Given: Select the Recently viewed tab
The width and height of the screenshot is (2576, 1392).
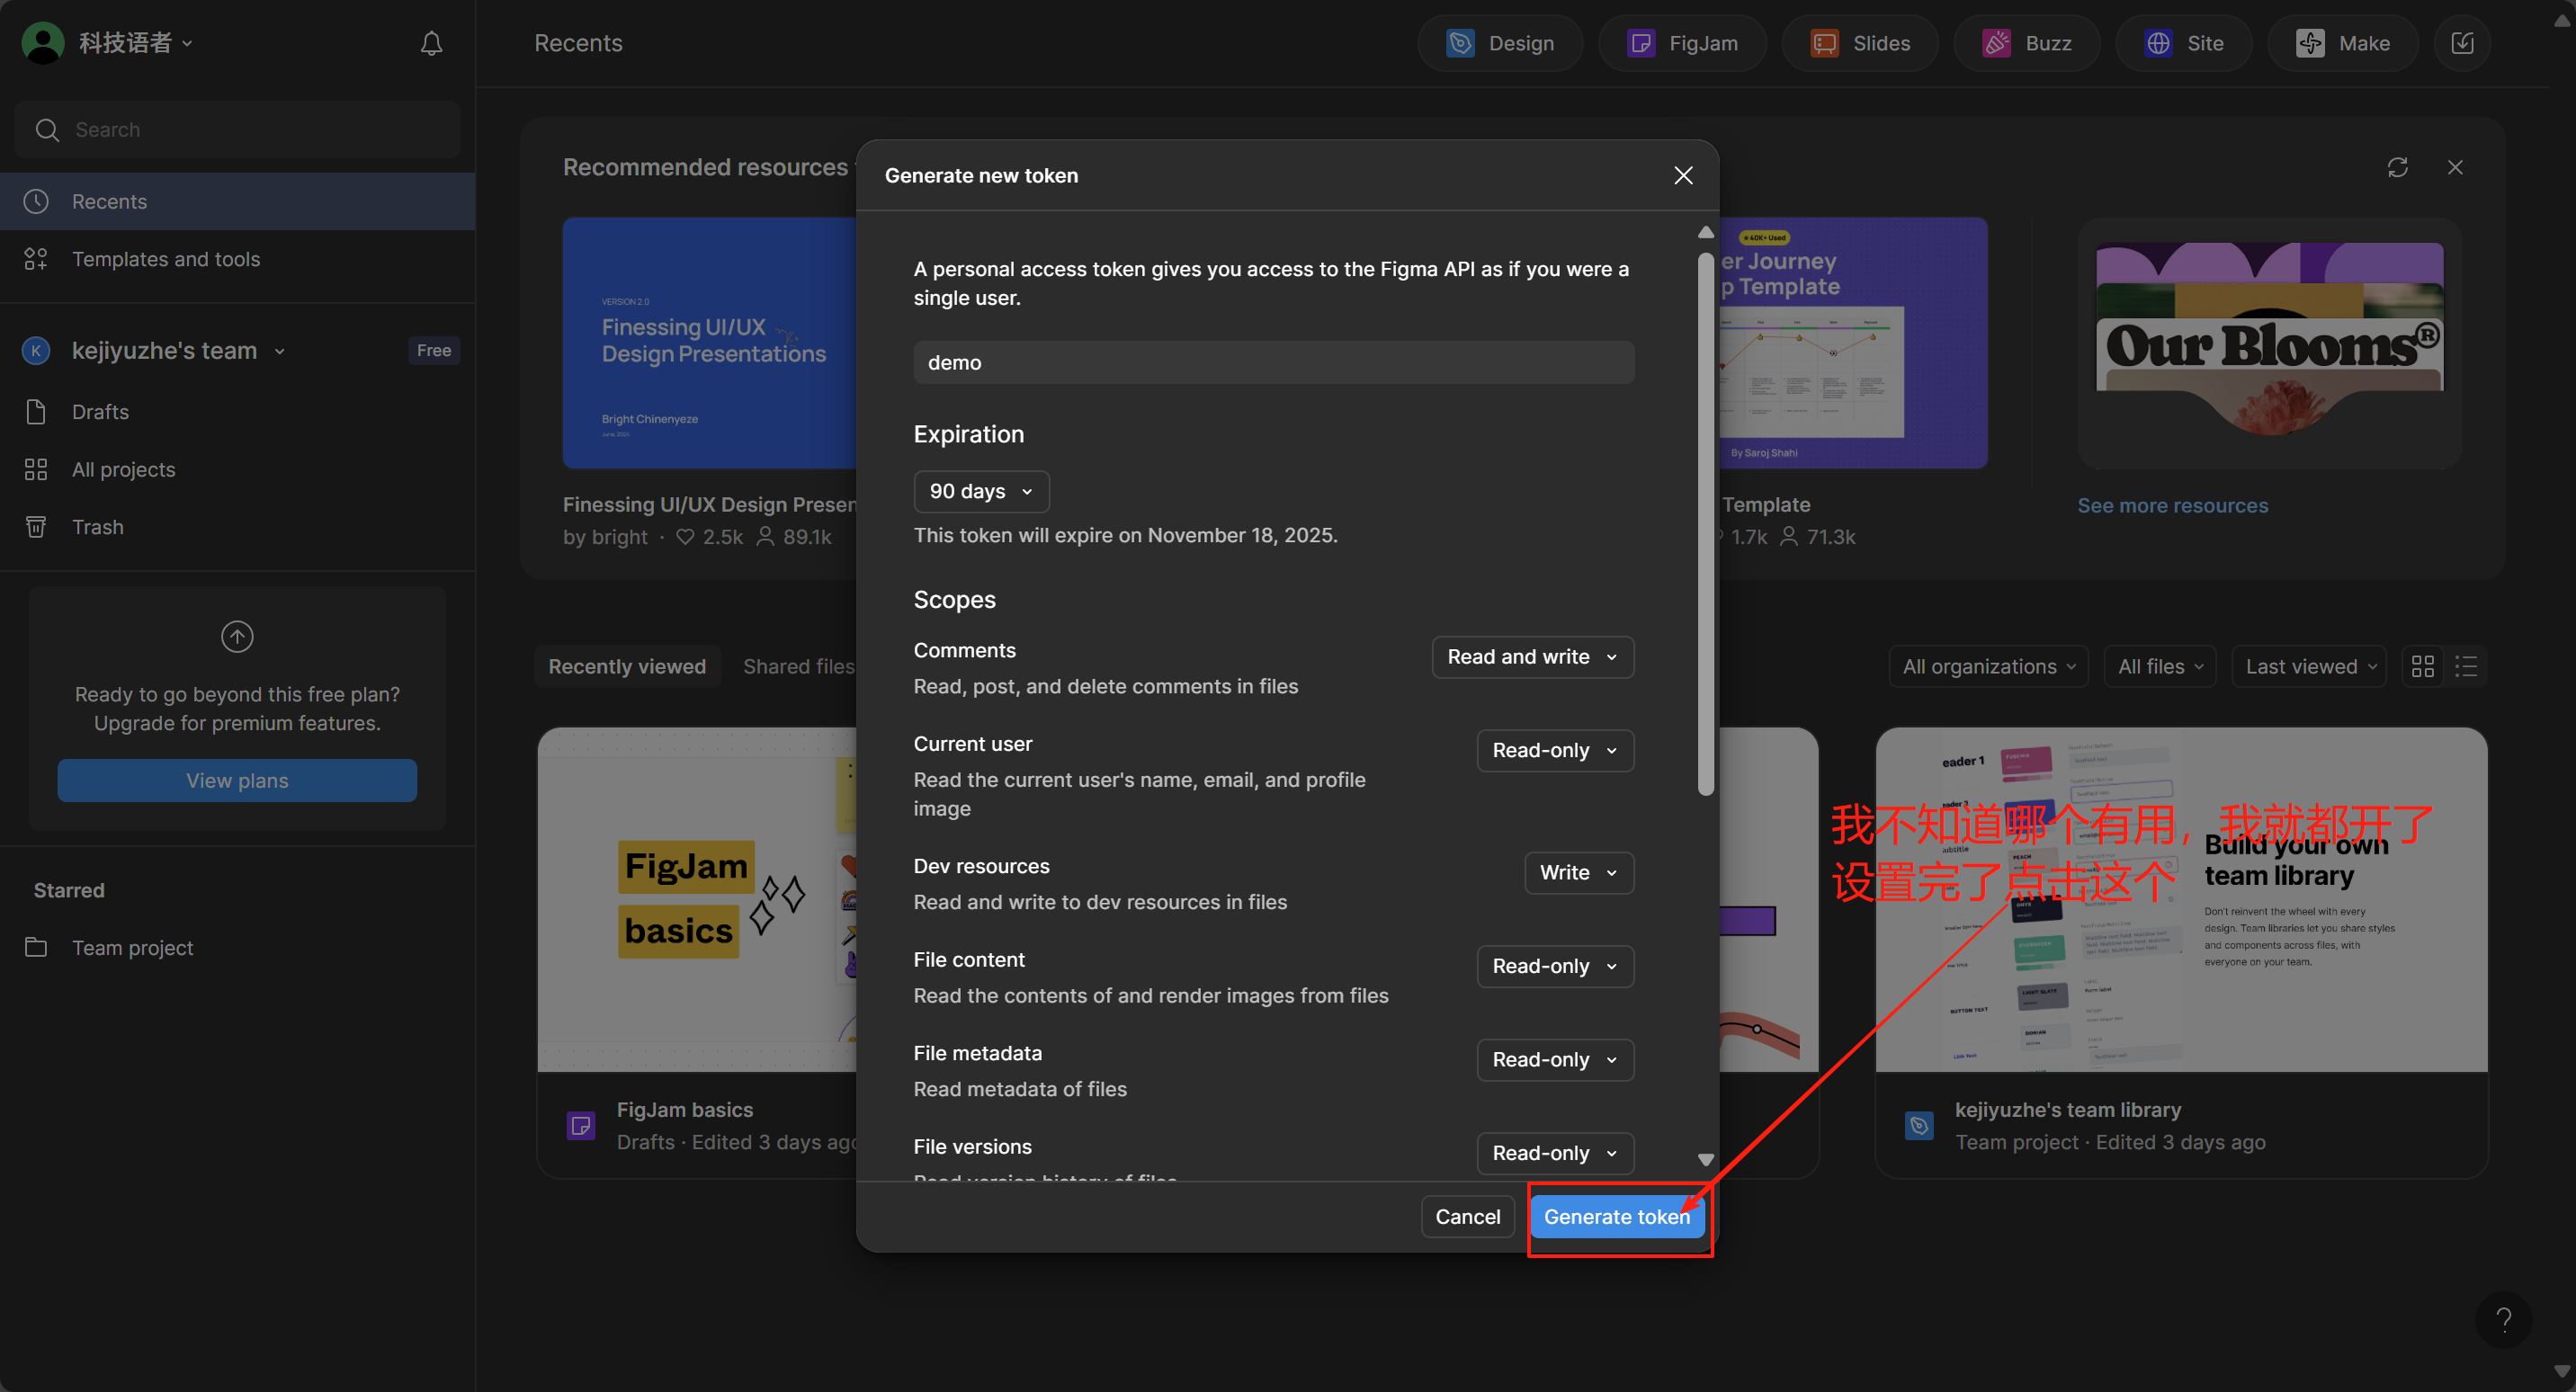Looking at the screenshot, I should (x=627, y=666).
